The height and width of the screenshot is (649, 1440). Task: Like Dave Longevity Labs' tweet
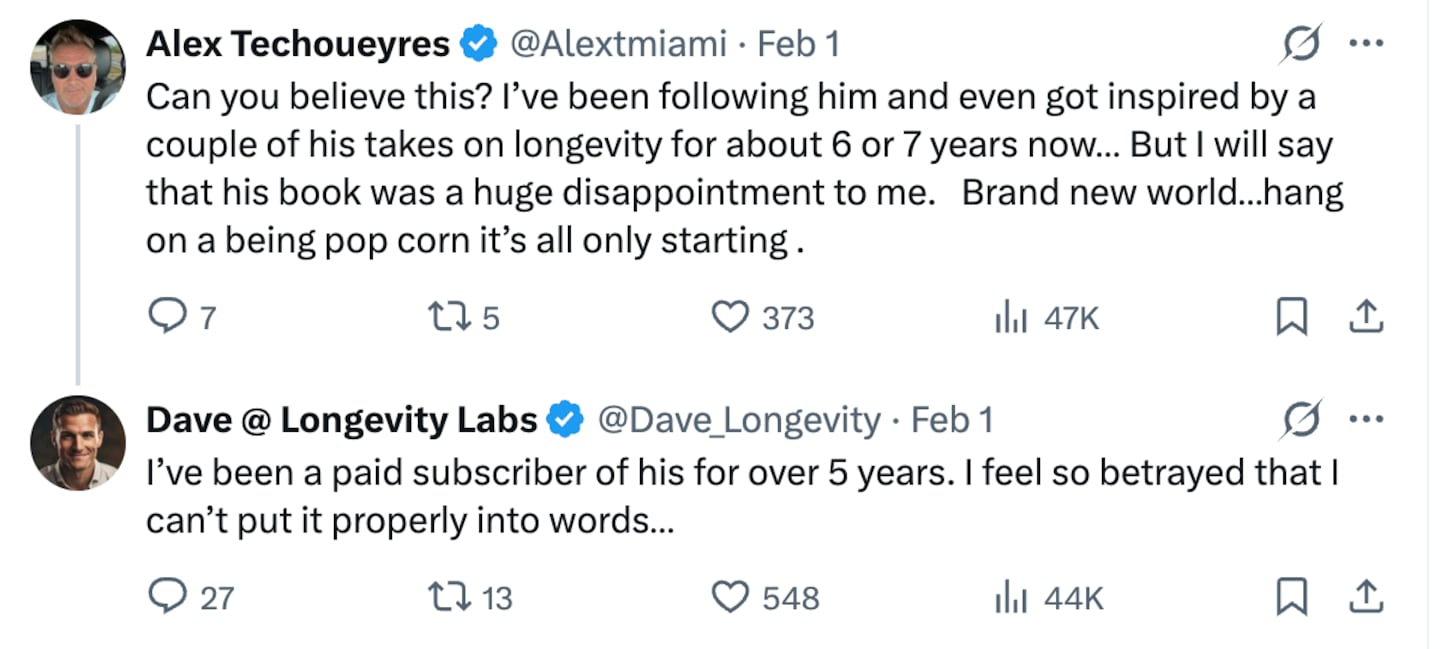pos(729,596)
